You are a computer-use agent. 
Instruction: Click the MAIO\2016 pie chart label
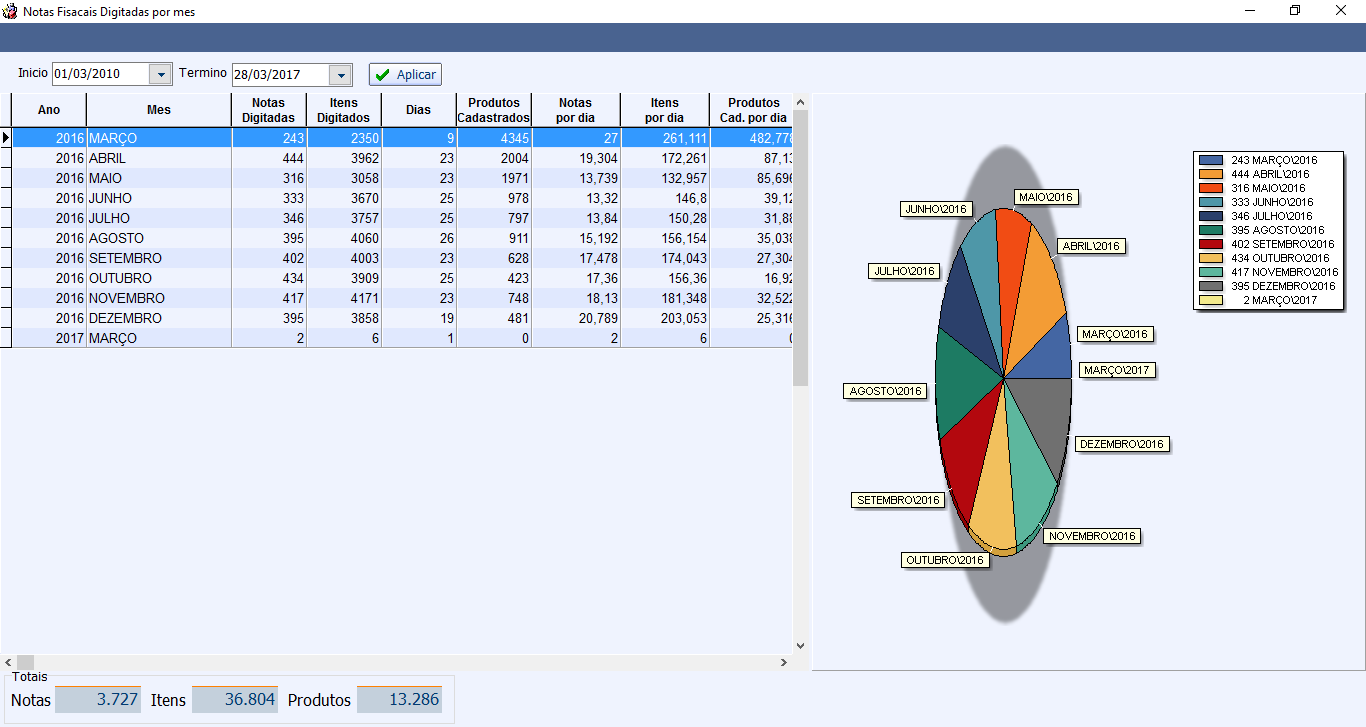(1046, 197)
